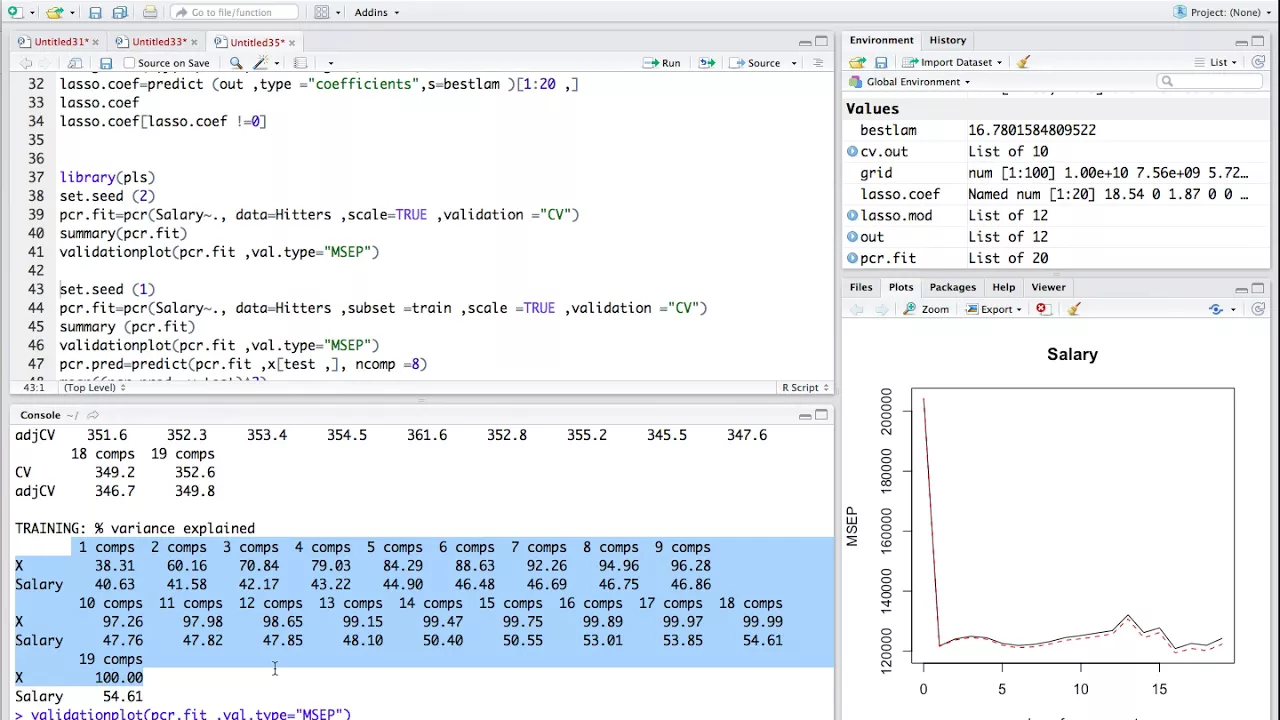Click the Zoom plot button

pos(926,309)
